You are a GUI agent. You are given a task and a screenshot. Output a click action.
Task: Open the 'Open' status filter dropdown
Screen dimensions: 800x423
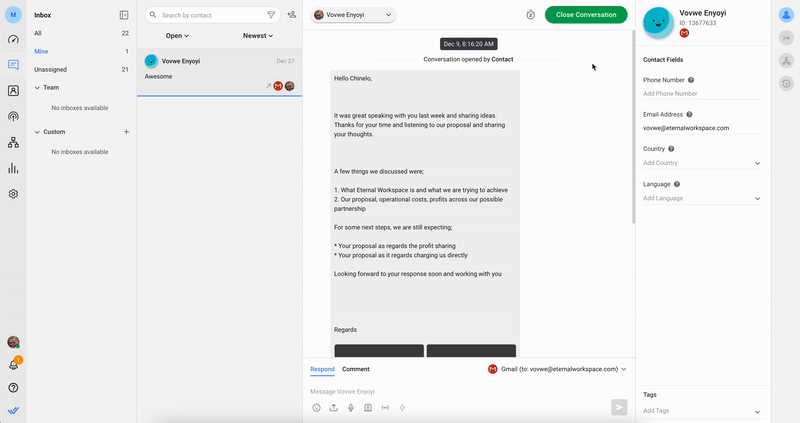pyautogui.click(x=177, y=36)
